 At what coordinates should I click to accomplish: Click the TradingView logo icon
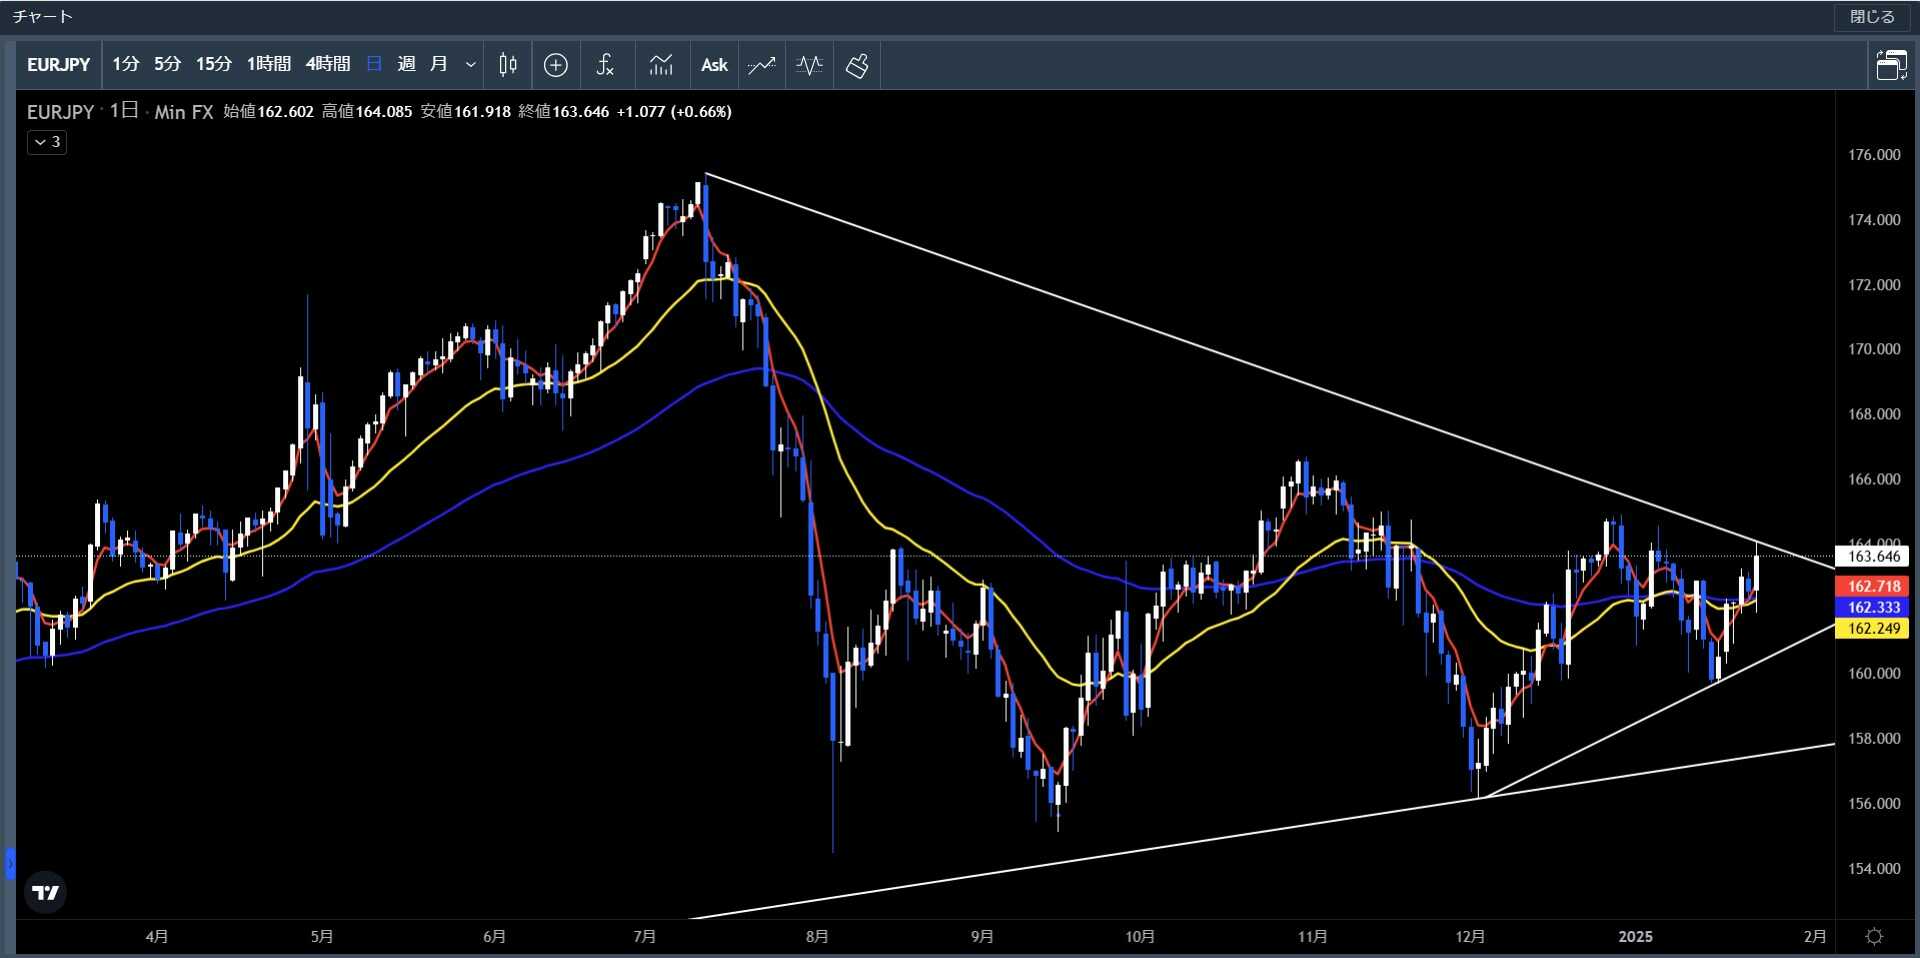click(45, 892)
